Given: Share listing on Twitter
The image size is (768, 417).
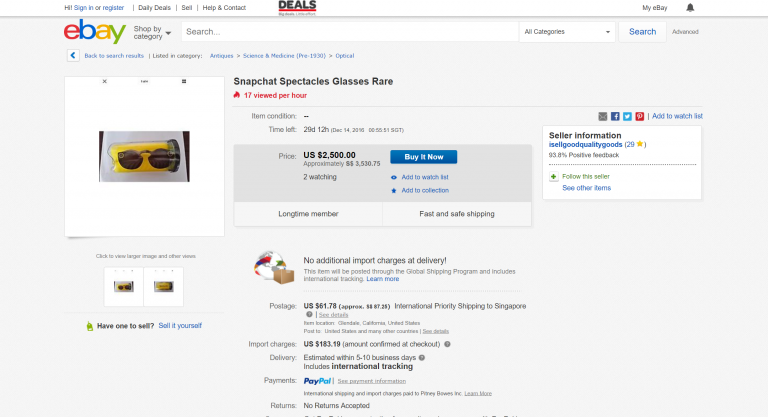Looking at the screenshot, I should [x=627, y=116].
